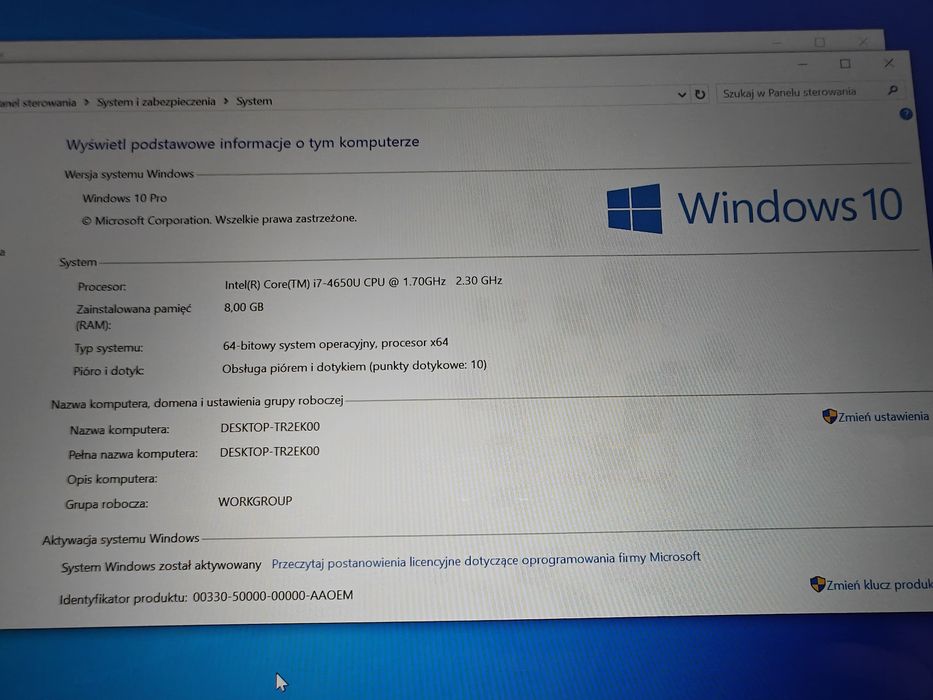Maximize the window behind the System window
This screenshot has width=933, height=700.
pos(819,42)
